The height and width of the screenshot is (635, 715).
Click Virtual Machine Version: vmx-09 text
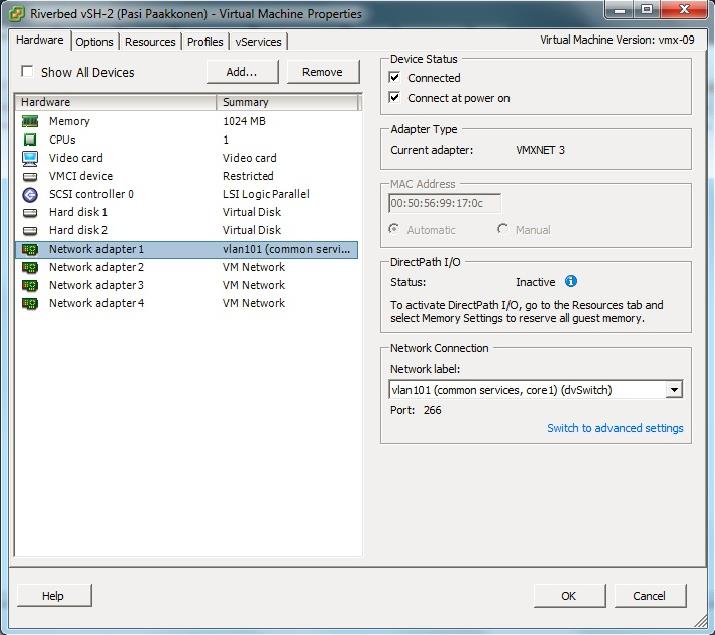(617, 40)
